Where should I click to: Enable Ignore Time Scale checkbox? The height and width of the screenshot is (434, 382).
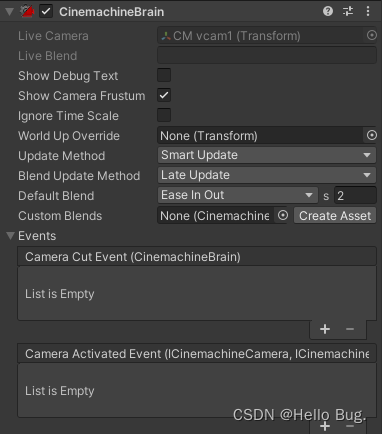[x=164, y=115]
